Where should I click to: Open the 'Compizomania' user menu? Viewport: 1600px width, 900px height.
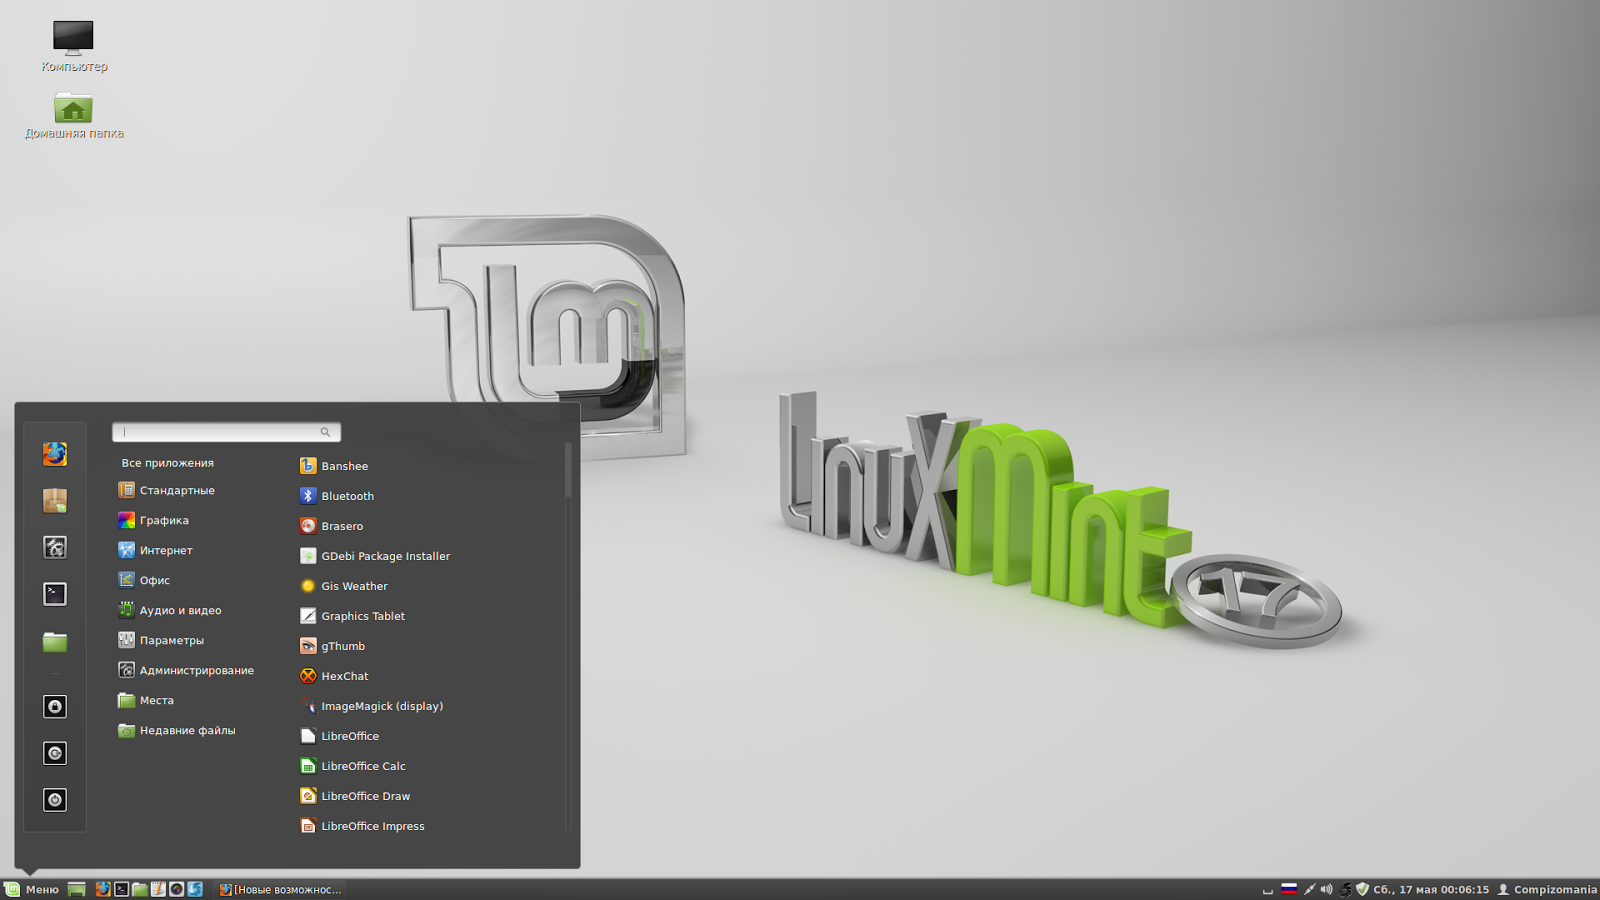[x=1547, y=889]
